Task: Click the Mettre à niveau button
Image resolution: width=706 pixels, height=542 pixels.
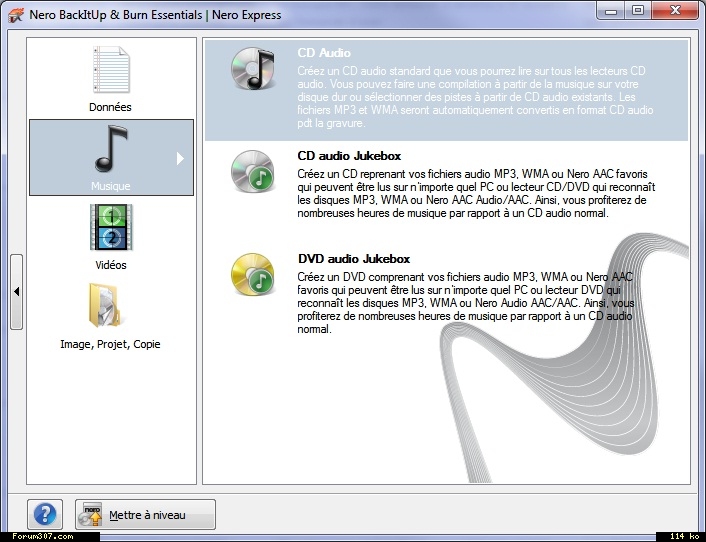Action: (x=145, y=515)
